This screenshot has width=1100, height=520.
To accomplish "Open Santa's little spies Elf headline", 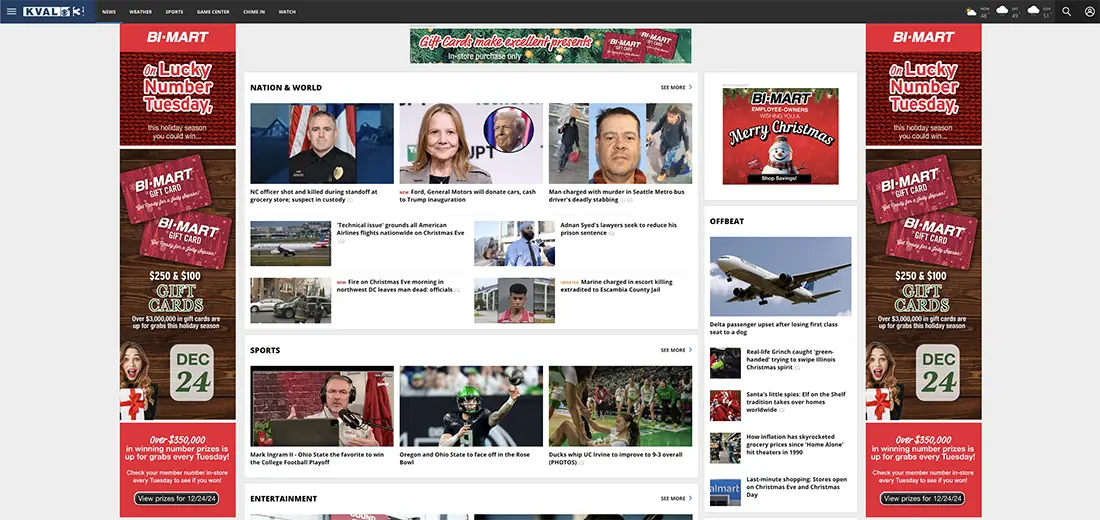I will pyautogui.click(x=796, y=402).
